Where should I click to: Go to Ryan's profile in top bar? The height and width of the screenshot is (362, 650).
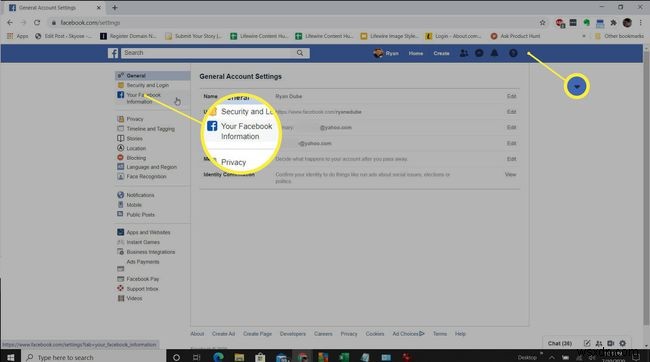click(x=386, y=53)
